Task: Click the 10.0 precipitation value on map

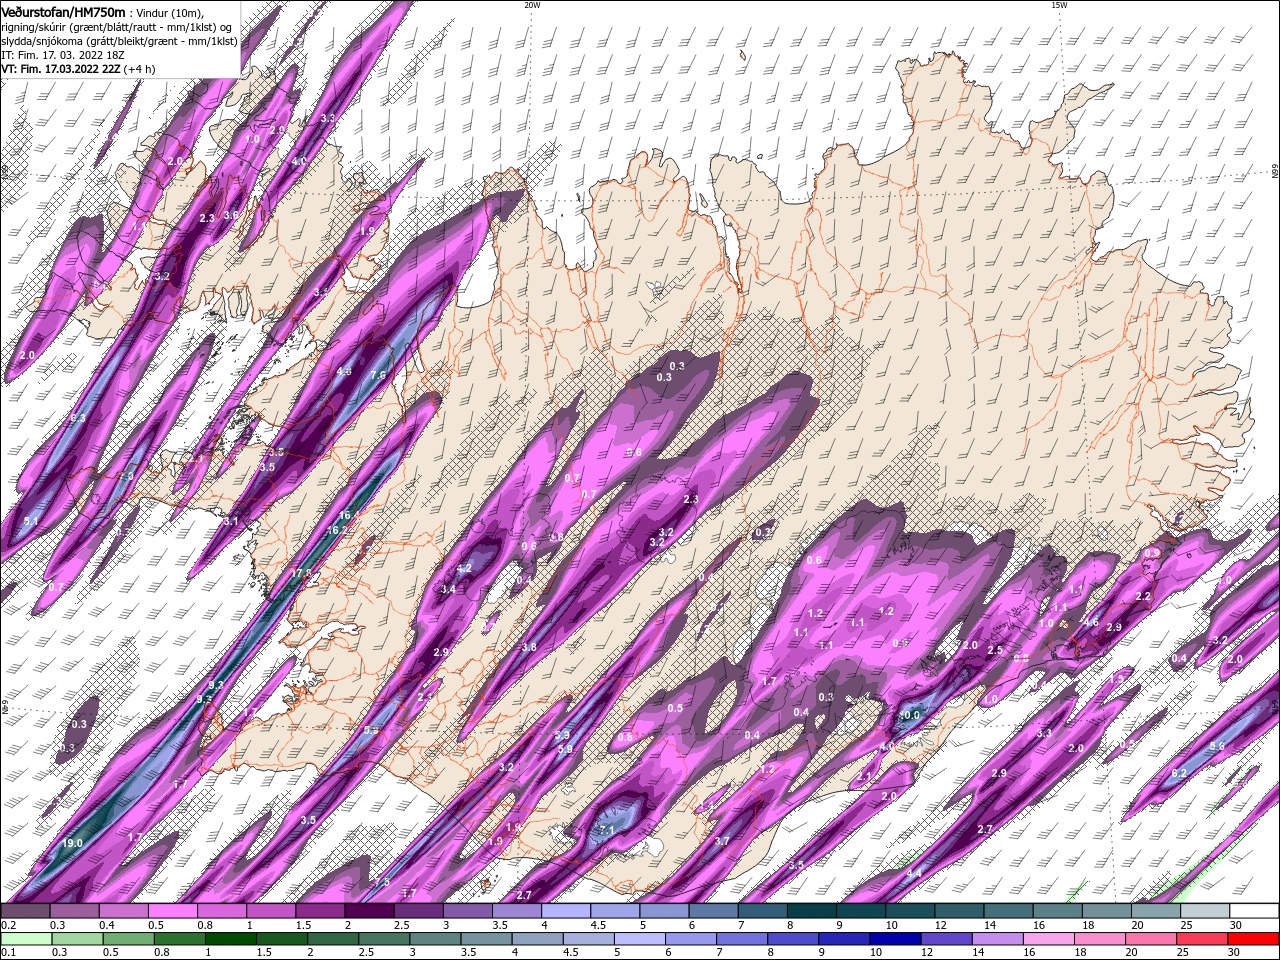Action: click(x=909, y=716)
